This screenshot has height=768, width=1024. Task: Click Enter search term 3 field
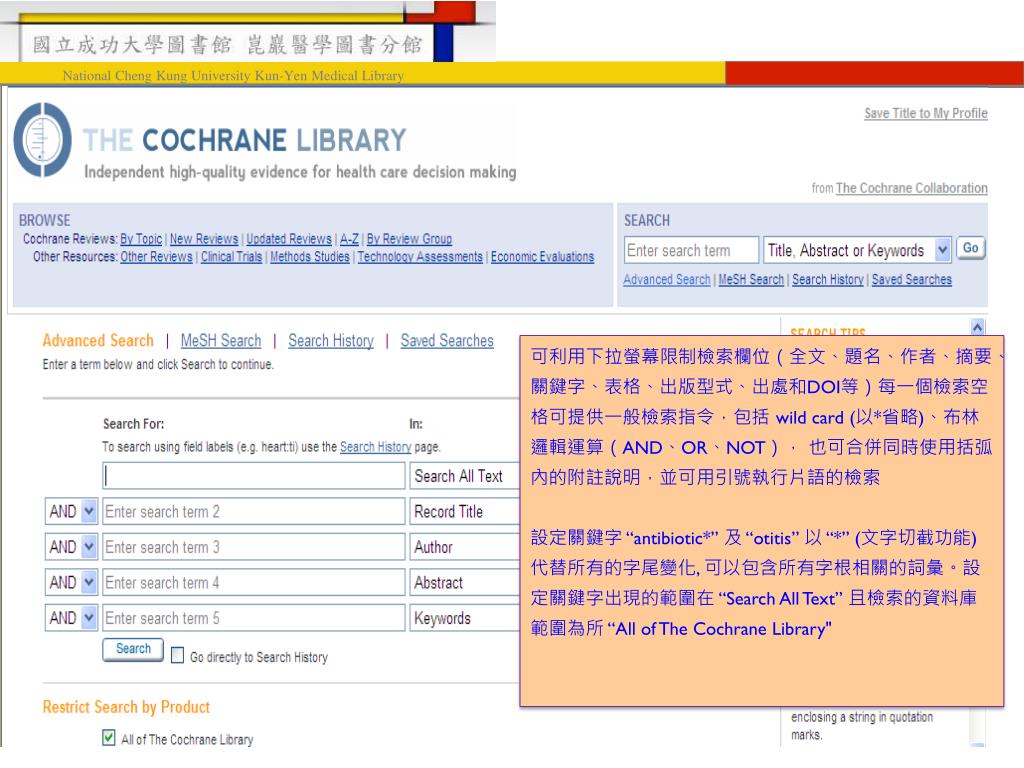tap(253, 547)
